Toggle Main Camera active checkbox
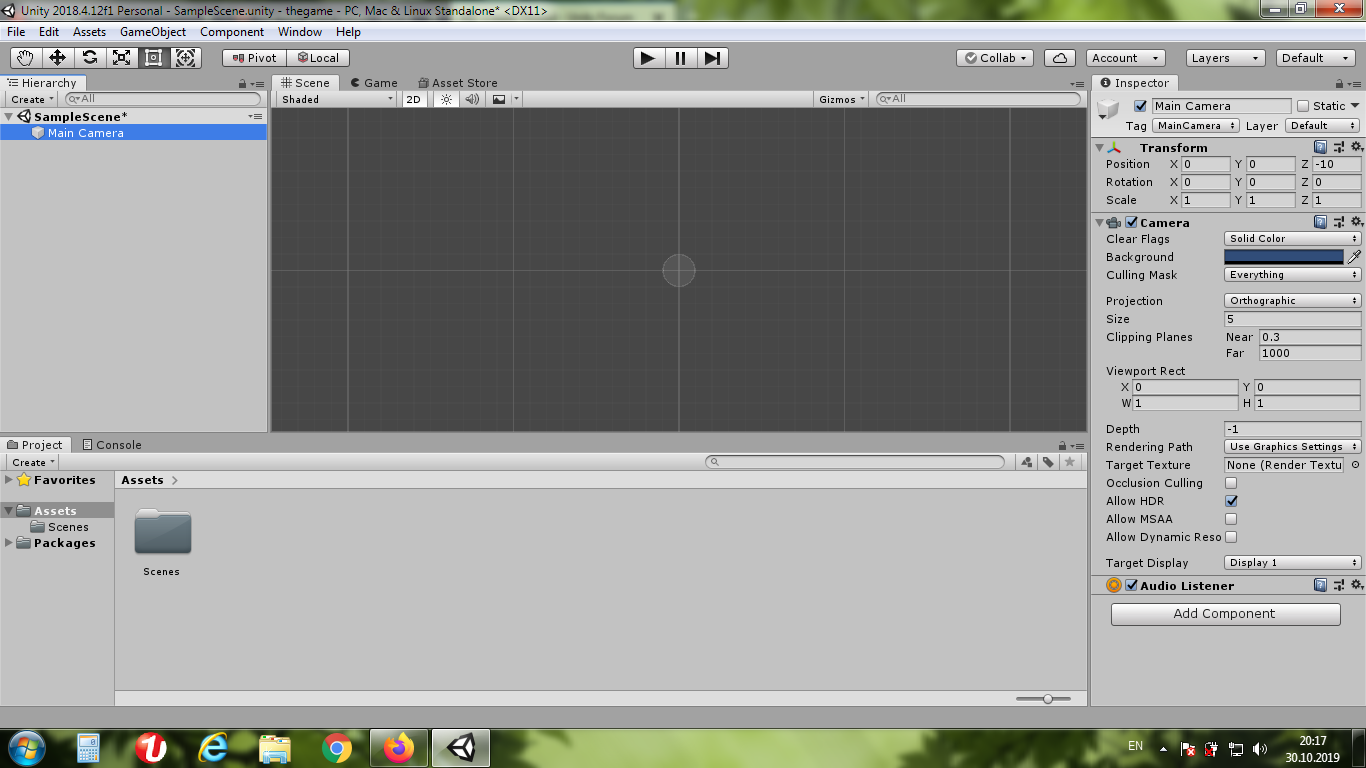 [x=1140, y=106]
